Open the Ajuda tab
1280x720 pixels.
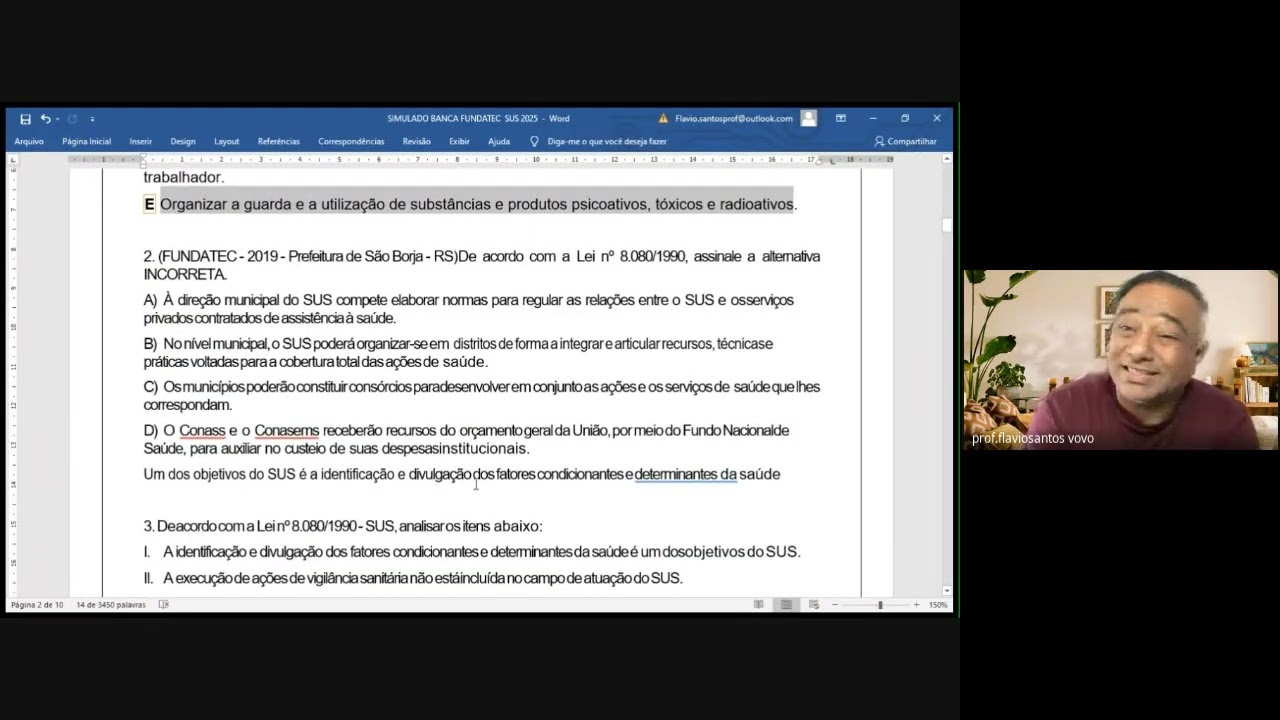tap(499, 142)
